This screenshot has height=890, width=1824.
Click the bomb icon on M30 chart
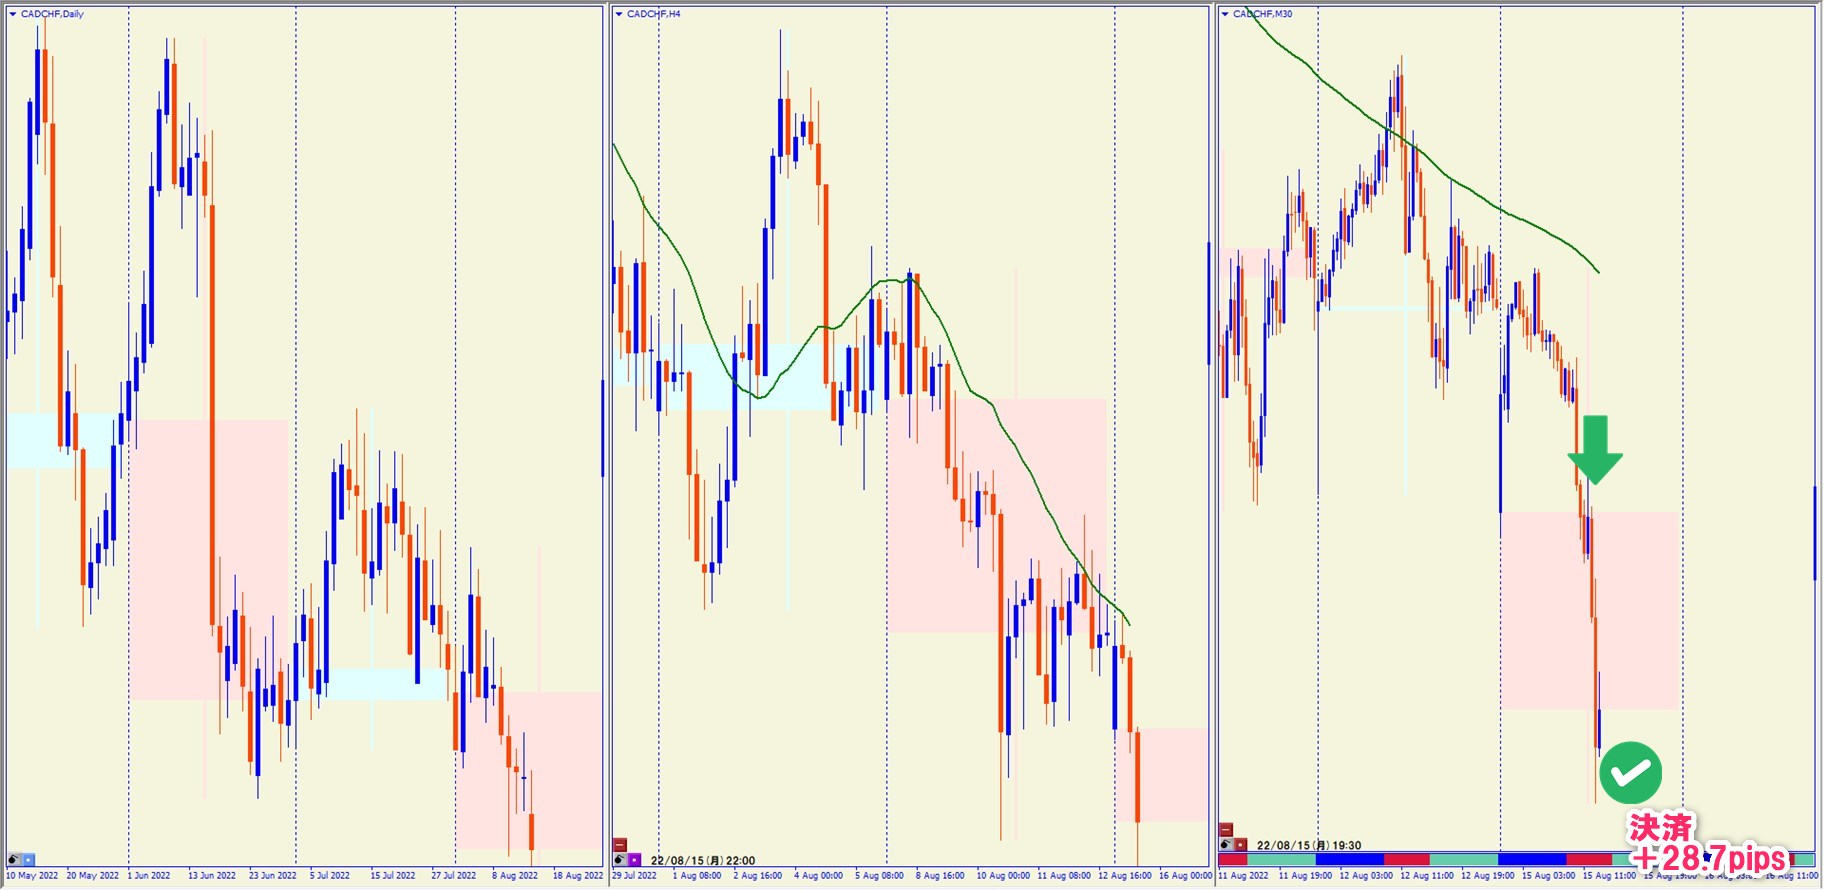[1226, 844]
